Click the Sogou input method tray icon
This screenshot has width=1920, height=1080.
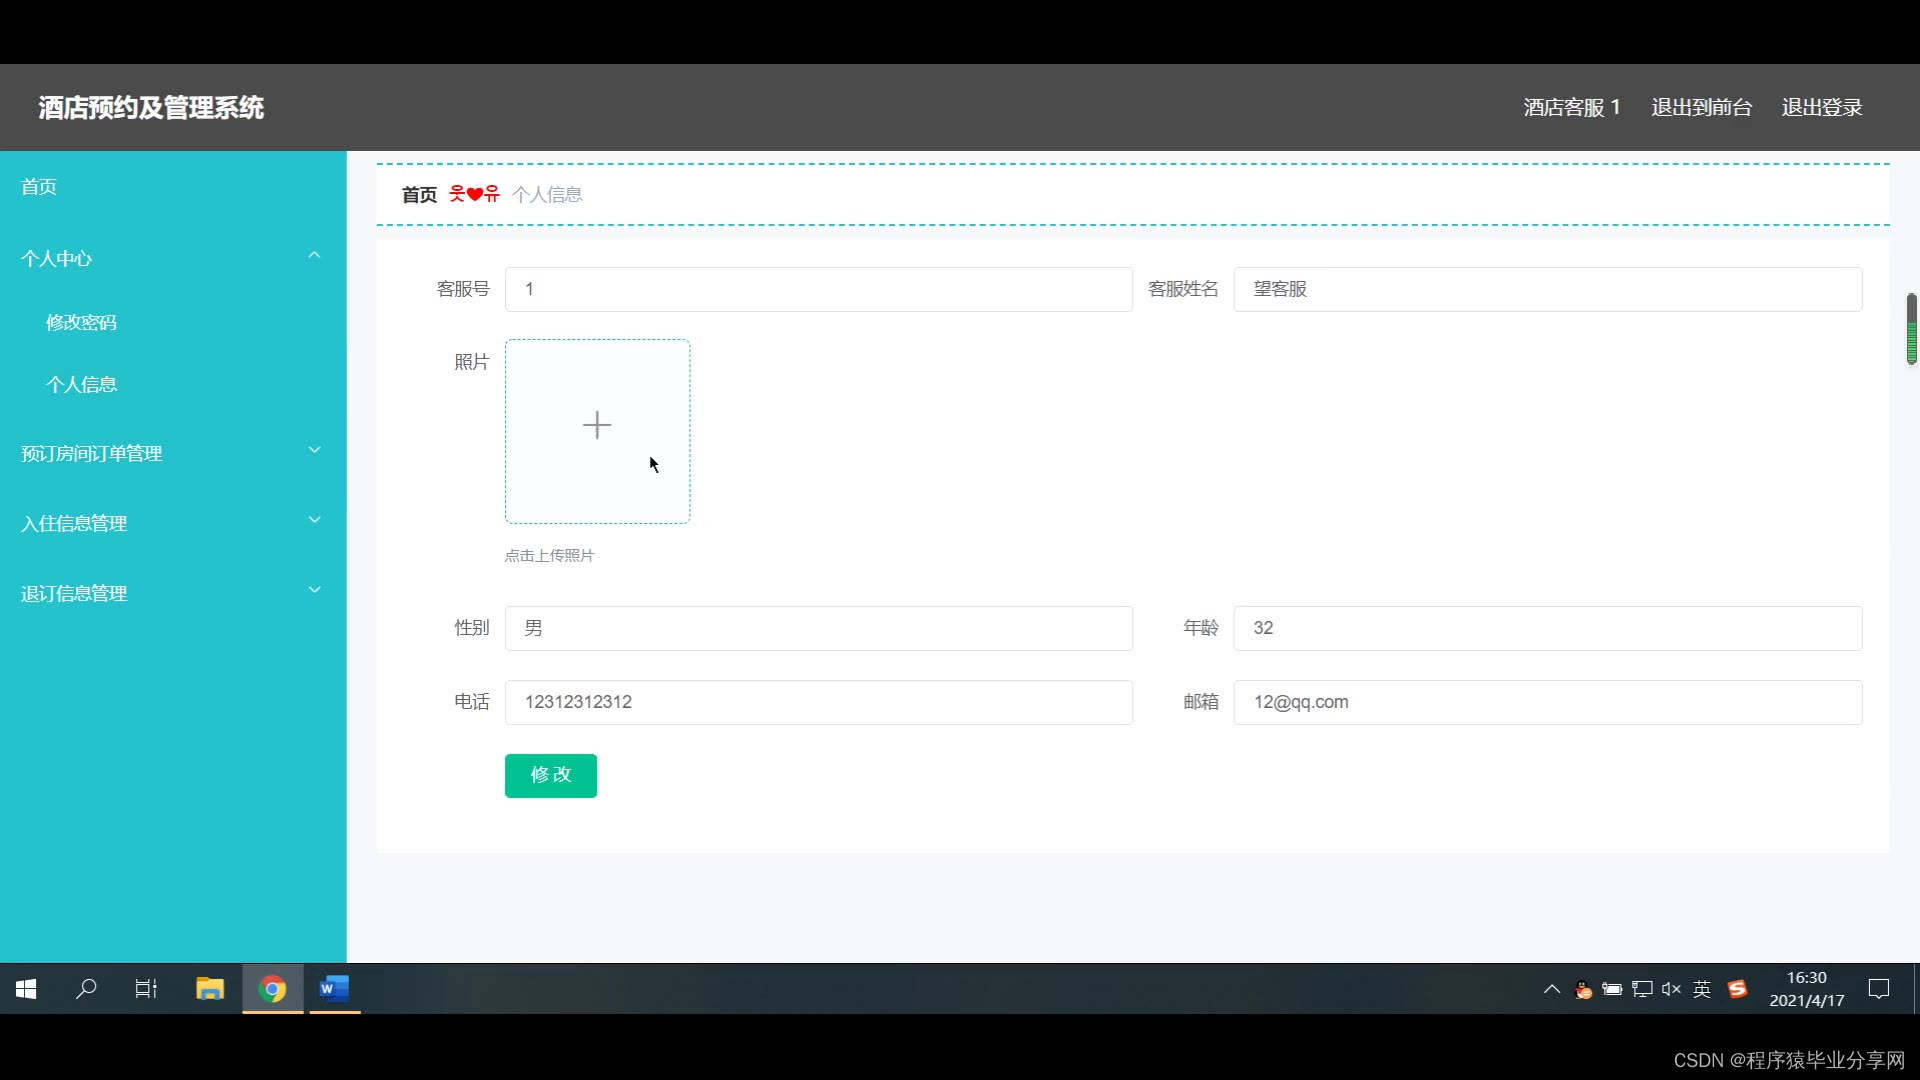[x=1738, y=989]
